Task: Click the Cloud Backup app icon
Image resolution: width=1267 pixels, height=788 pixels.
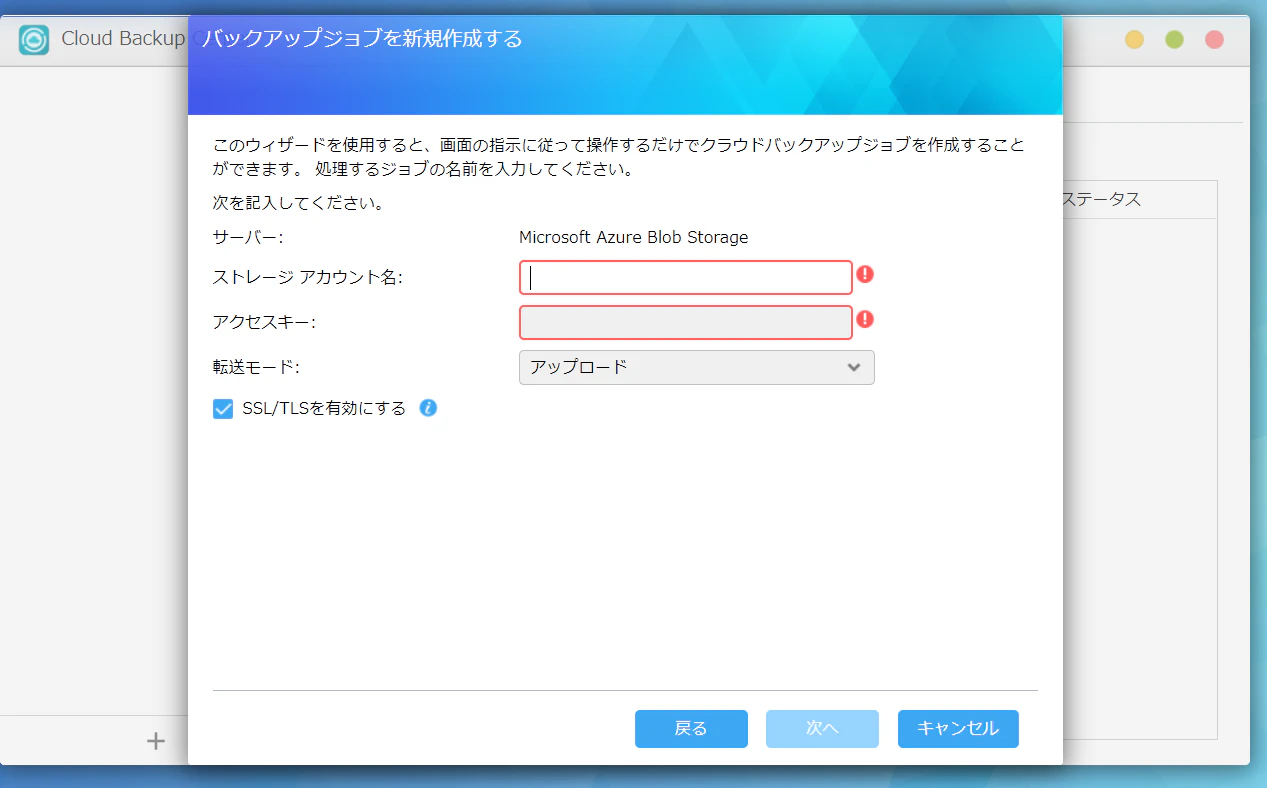Action: (x=34, y=39)
